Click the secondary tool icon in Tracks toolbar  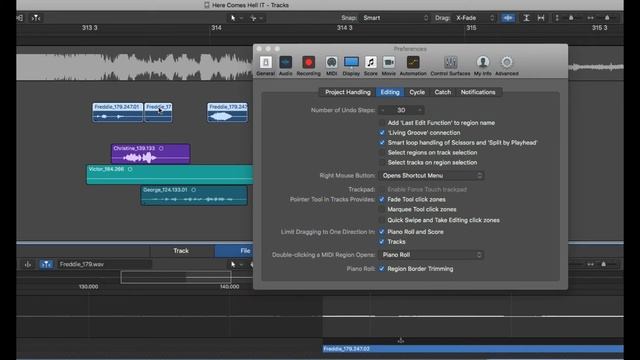pos(253,18)
